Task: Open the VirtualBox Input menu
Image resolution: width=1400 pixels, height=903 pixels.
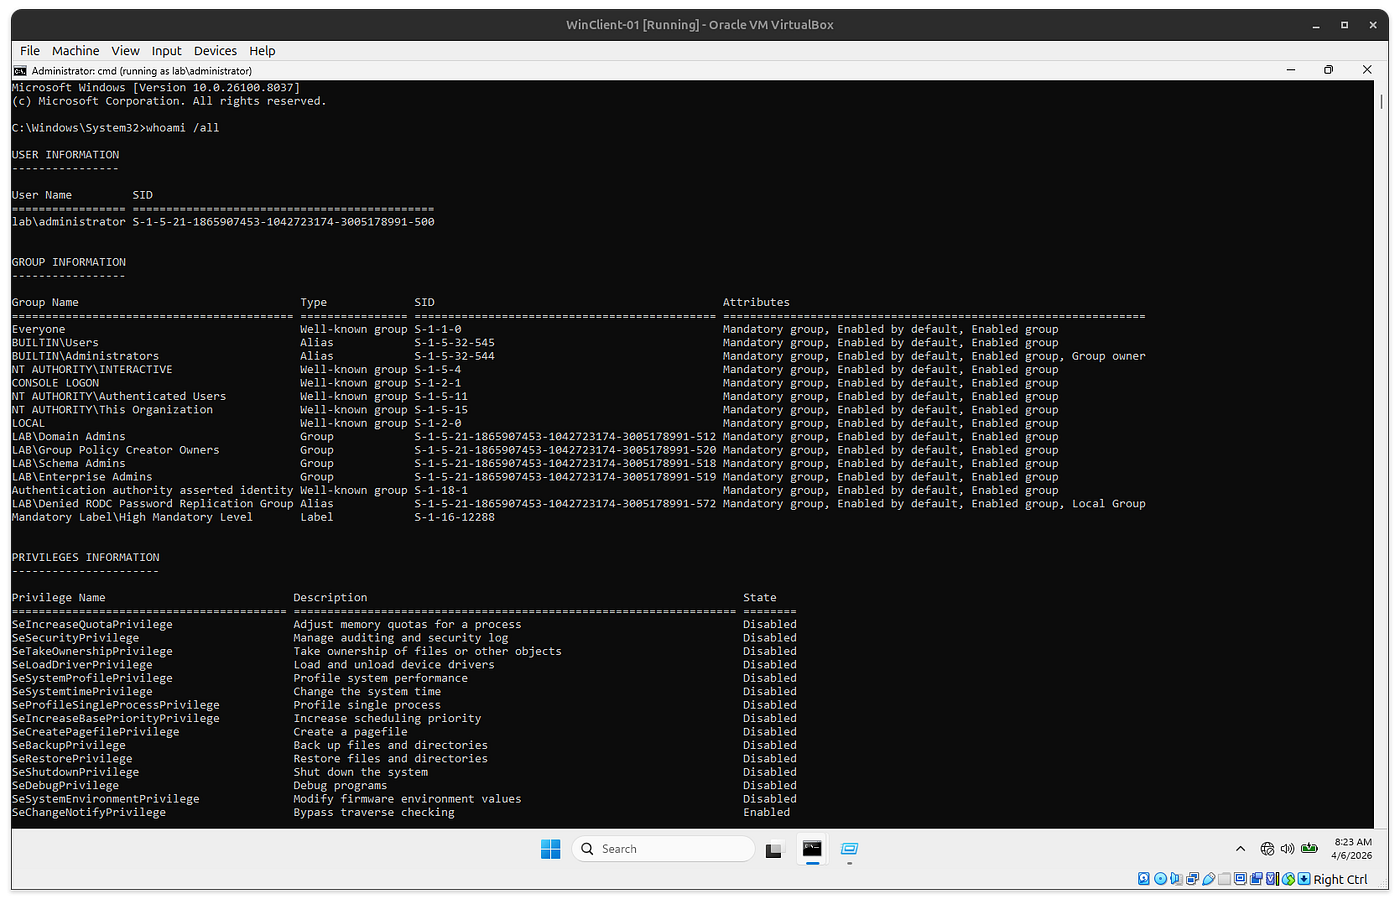Action: tap(166, 51)
